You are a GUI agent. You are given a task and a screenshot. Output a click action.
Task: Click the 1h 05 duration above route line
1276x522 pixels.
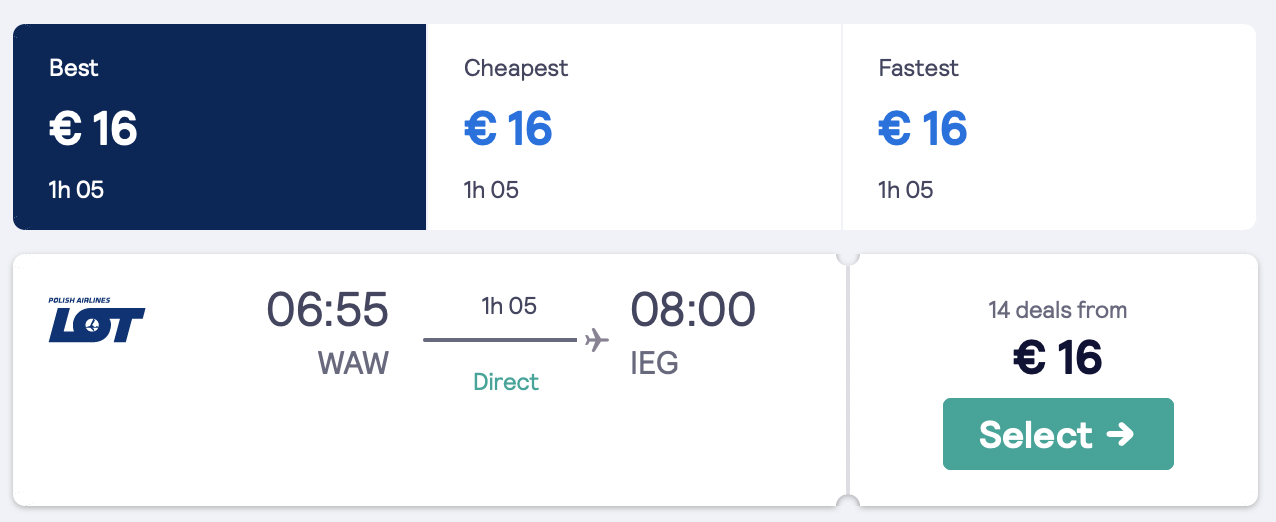point(509,306)
